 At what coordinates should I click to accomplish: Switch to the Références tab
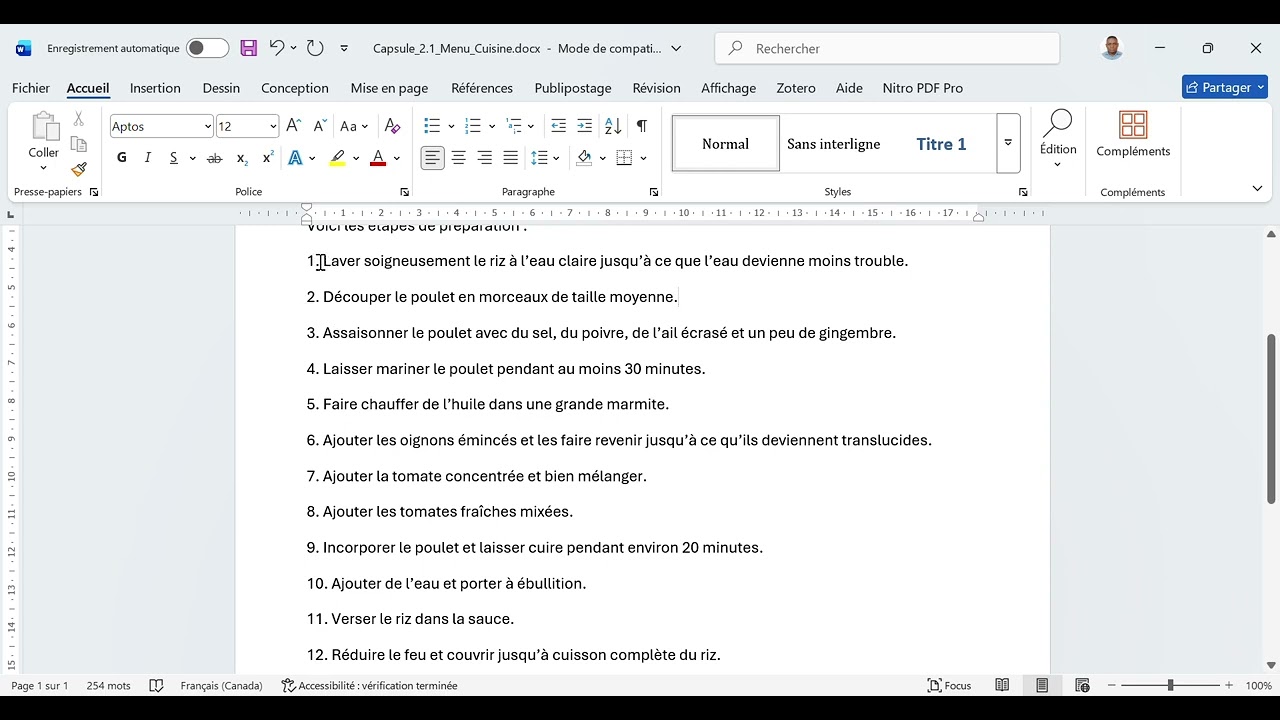482,88
